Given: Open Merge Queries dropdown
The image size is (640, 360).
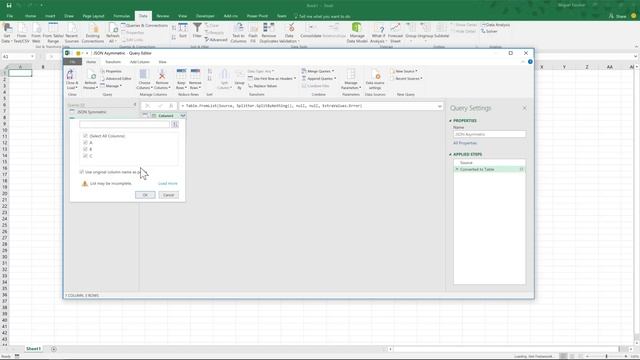Looking at the screenshot, I should (318, 71).
